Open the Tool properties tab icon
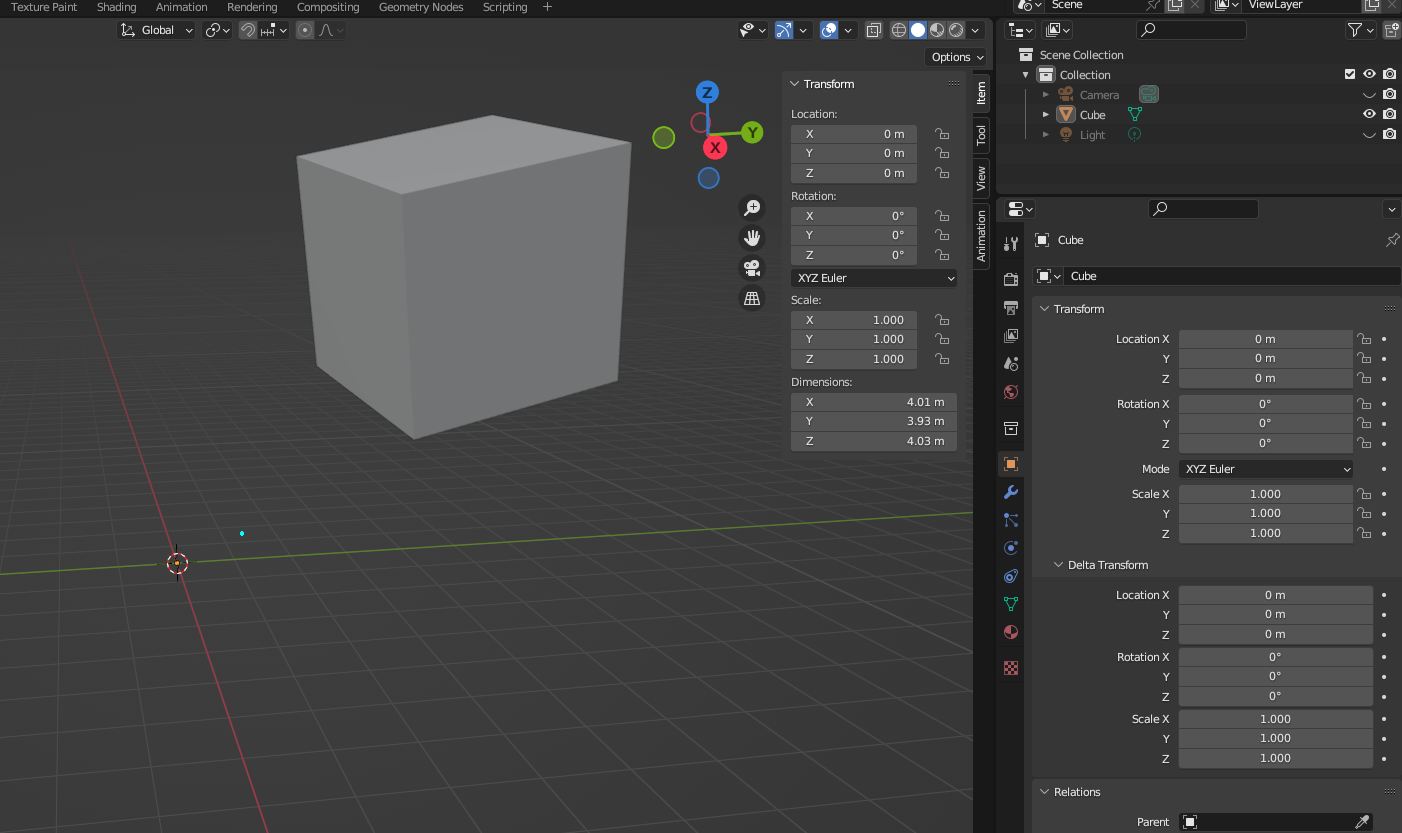The width and height of the screenshot is (1402, 833). [1011, 243]
